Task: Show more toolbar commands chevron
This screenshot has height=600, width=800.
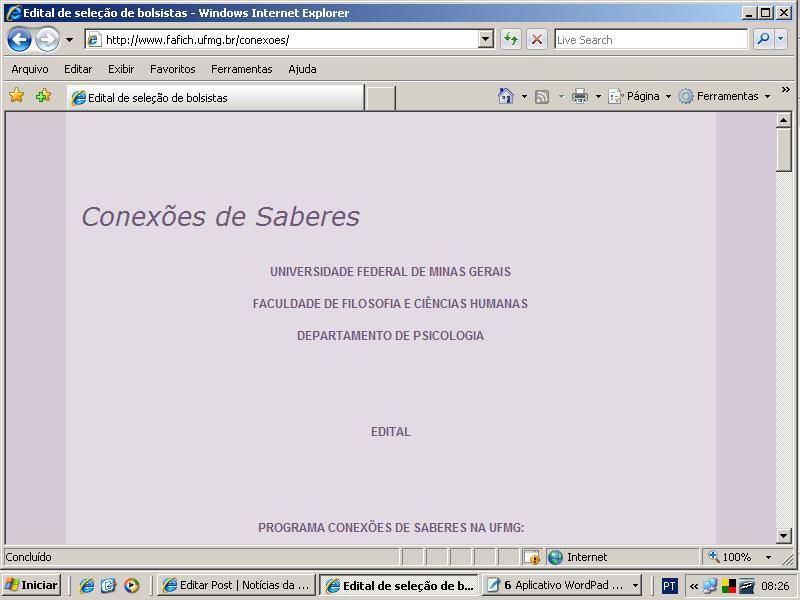Action: (786, 90)
